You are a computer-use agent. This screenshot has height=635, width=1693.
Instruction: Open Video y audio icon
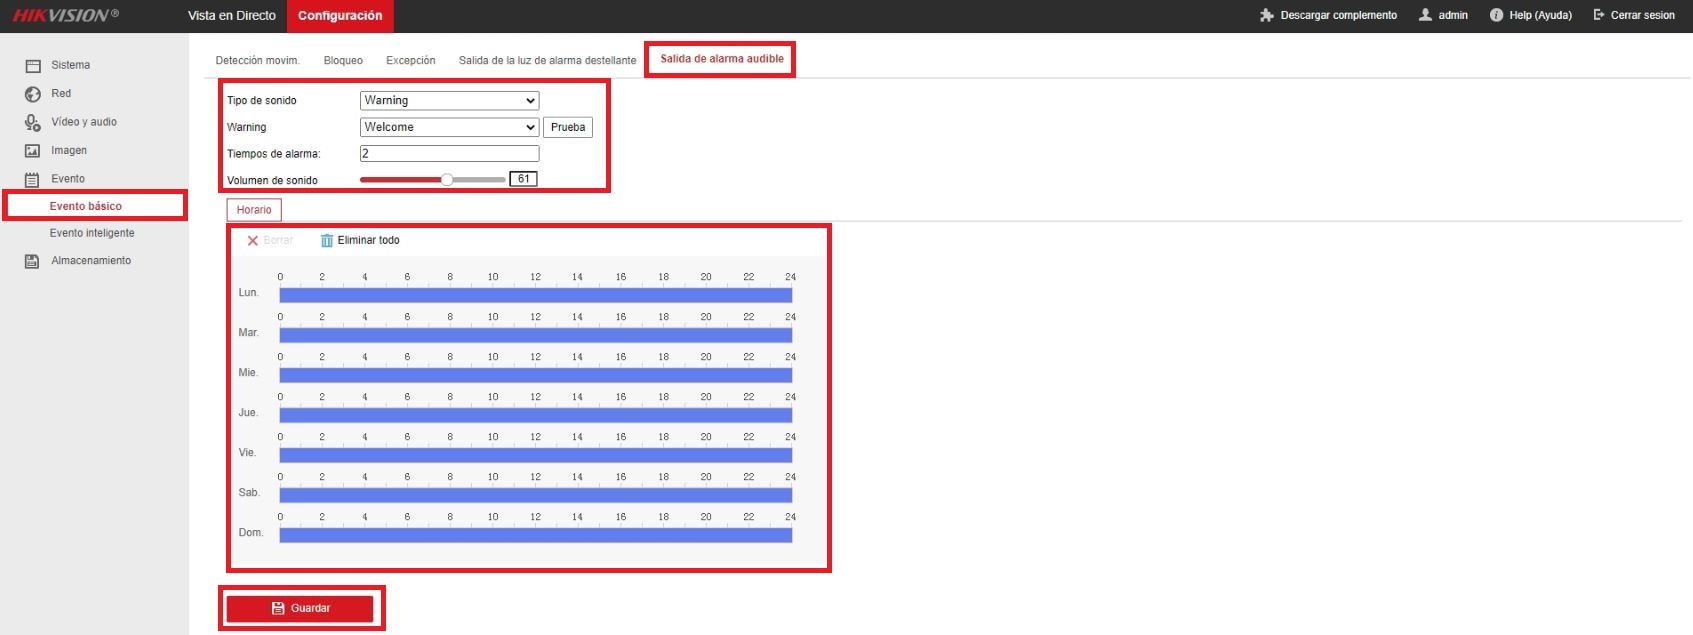click(33, 122)
